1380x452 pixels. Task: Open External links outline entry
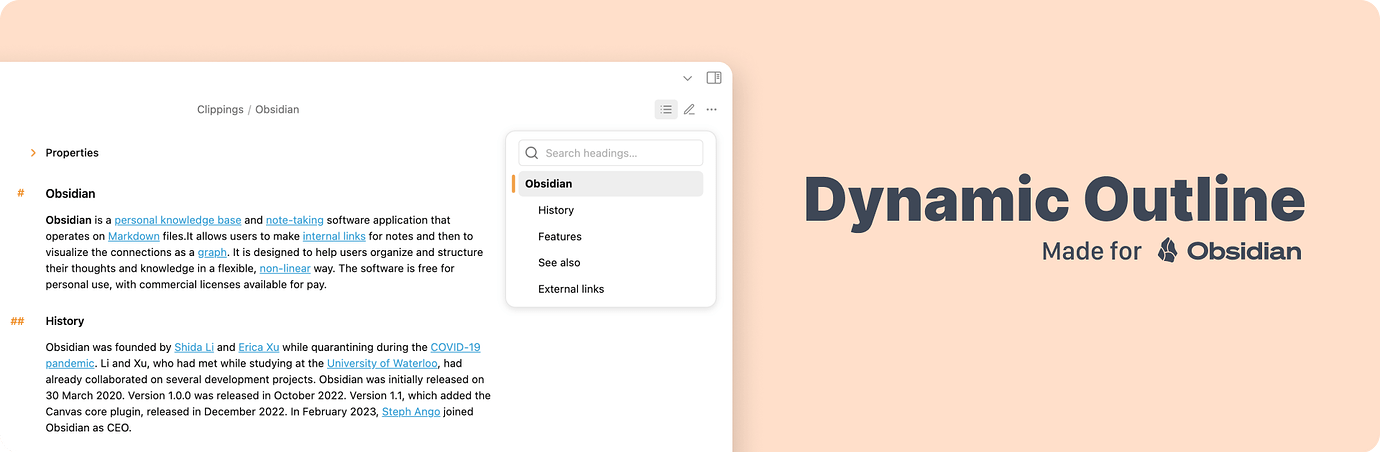click(x=571, y=289)
